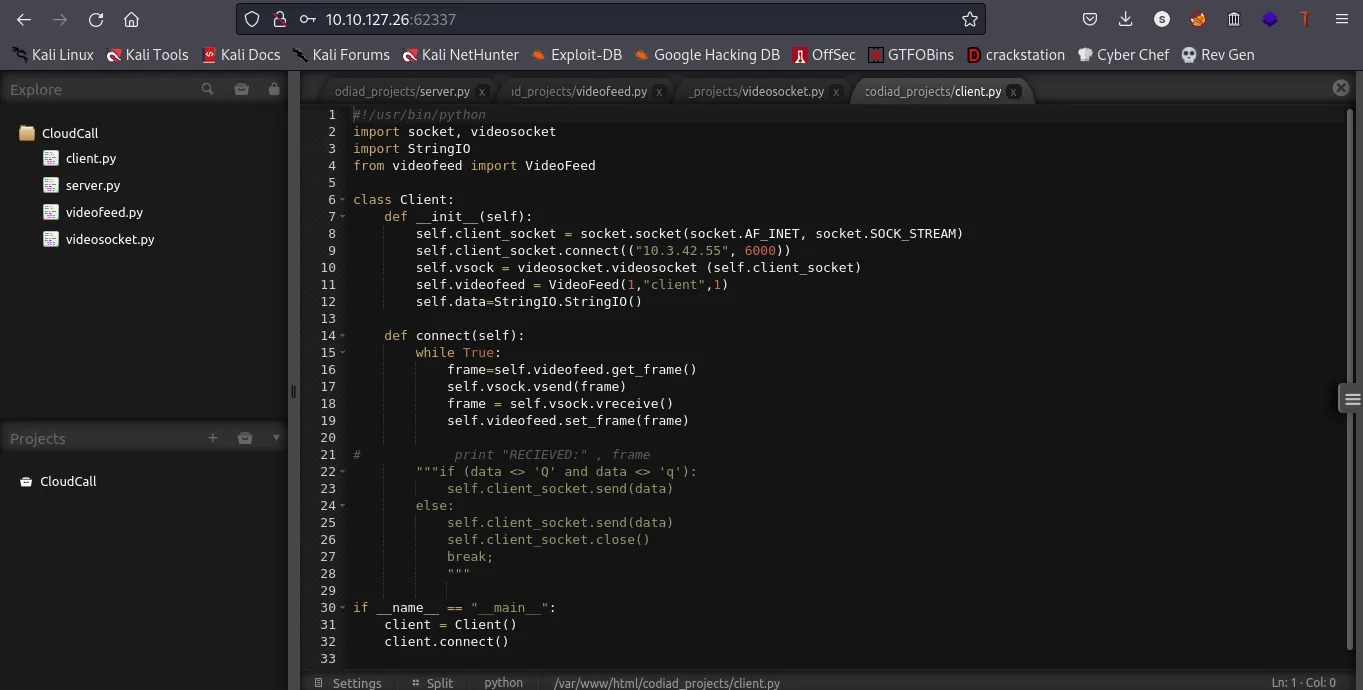Fold the connect method at line 14
1363x690 pixels.
pos(343,336)
